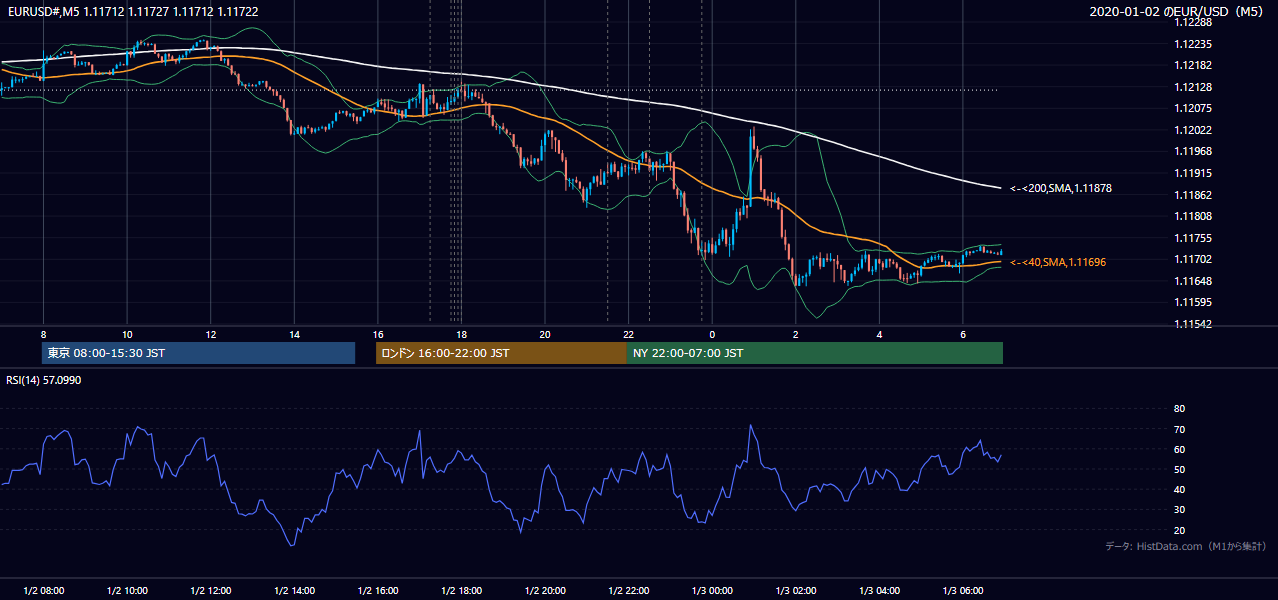The image size is (1278, 600).
Task: Click the RSI(14) 57.0990 indicator label
Action: click(43, 380)
